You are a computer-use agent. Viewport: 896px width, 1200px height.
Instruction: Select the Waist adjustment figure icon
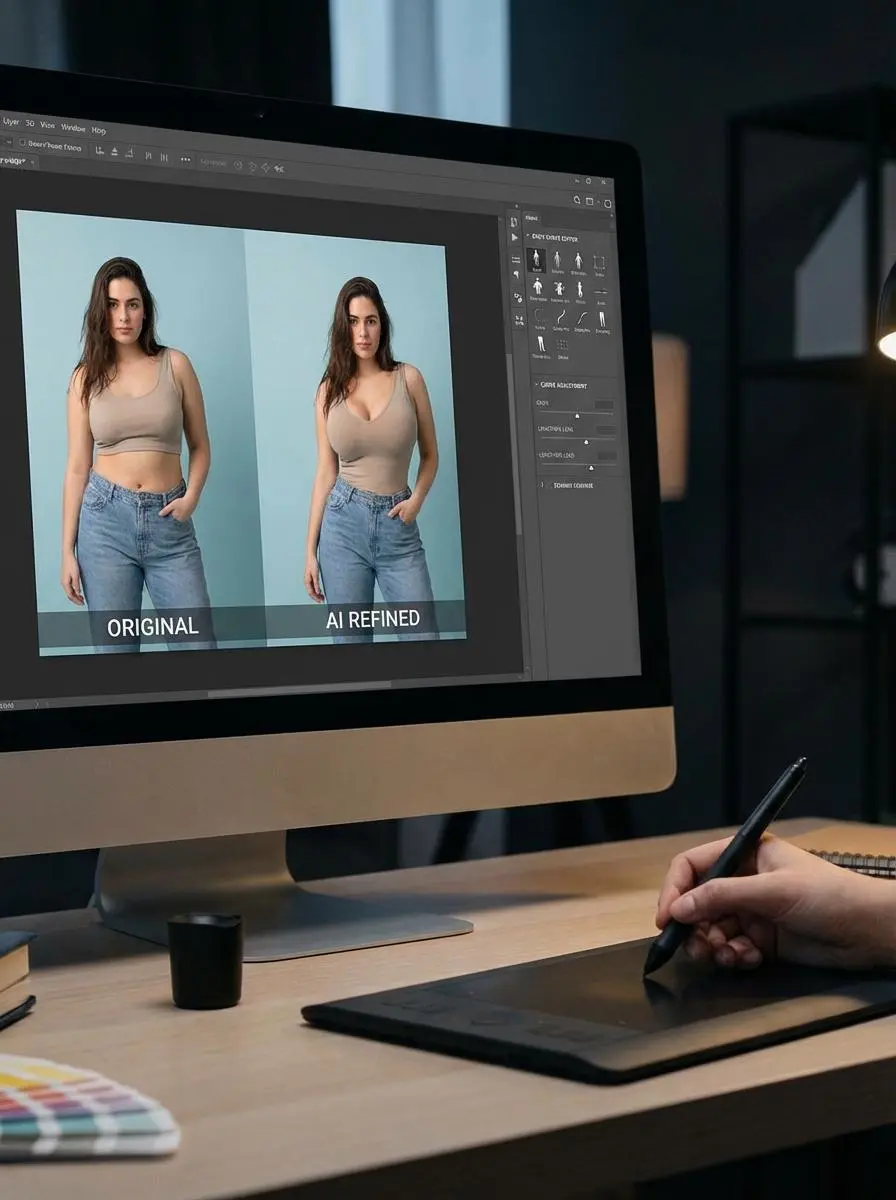click(x=580, y=289)
